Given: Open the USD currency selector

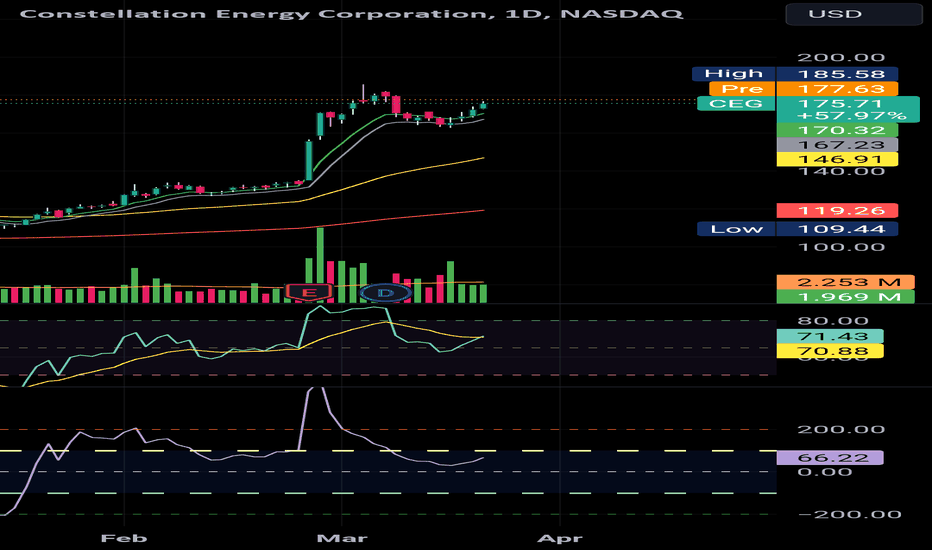Looking at the screenshot, I should (x=854, y=14).
